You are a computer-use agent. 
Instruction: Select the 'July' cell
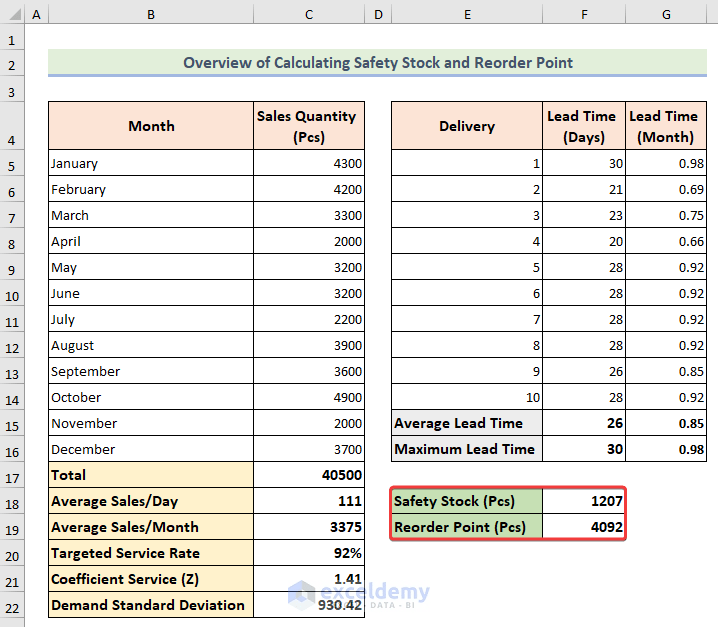click(151, 319)
